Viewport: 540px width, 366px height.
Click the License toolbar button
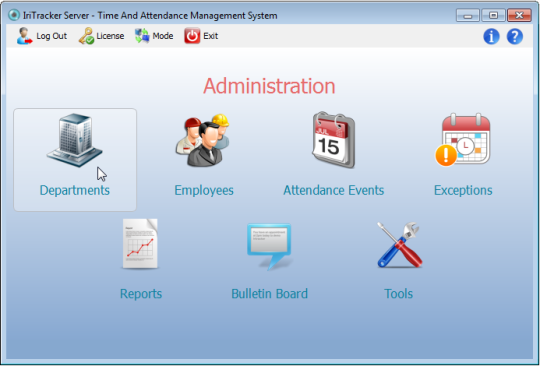(x=101, y=36)
